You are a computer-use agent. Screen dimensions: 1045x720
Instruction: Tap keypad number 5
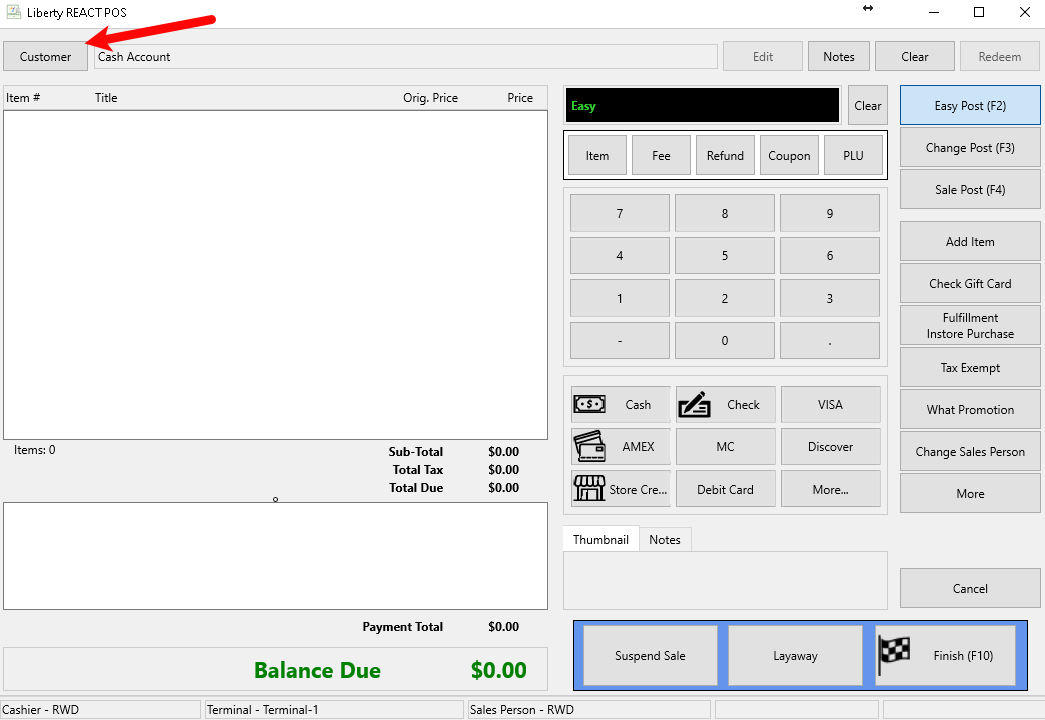point(724,255)
